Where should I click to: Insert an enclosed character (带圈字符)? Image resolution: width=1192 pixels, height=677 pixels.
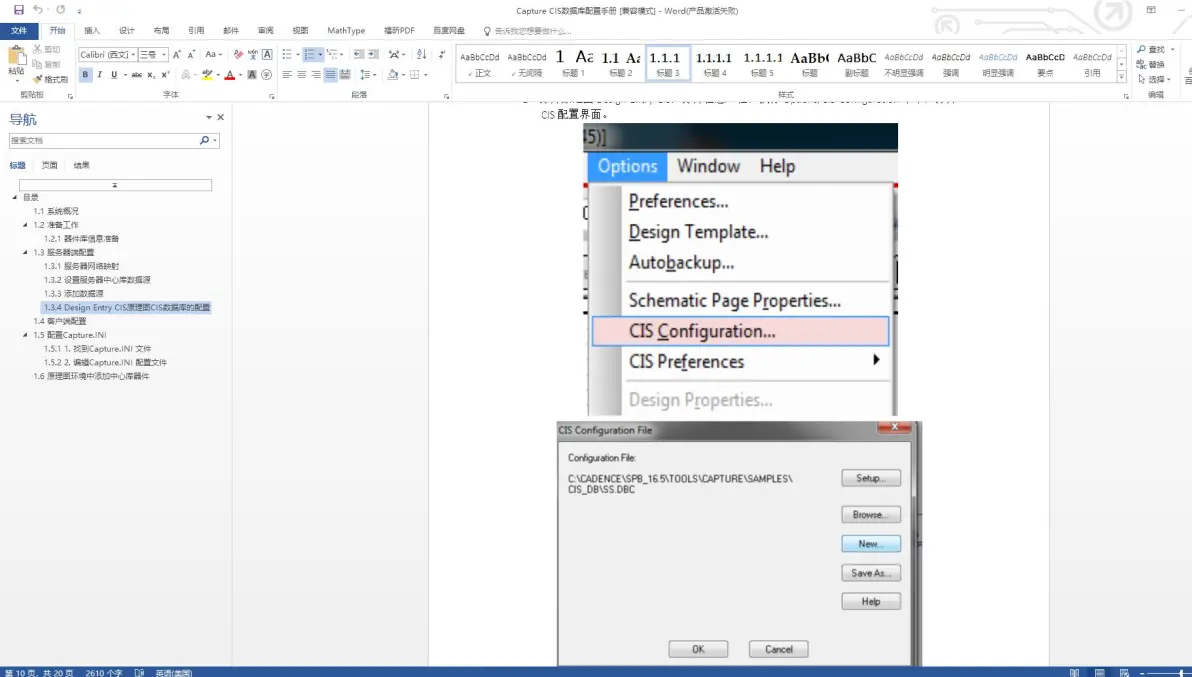[266, 74]
